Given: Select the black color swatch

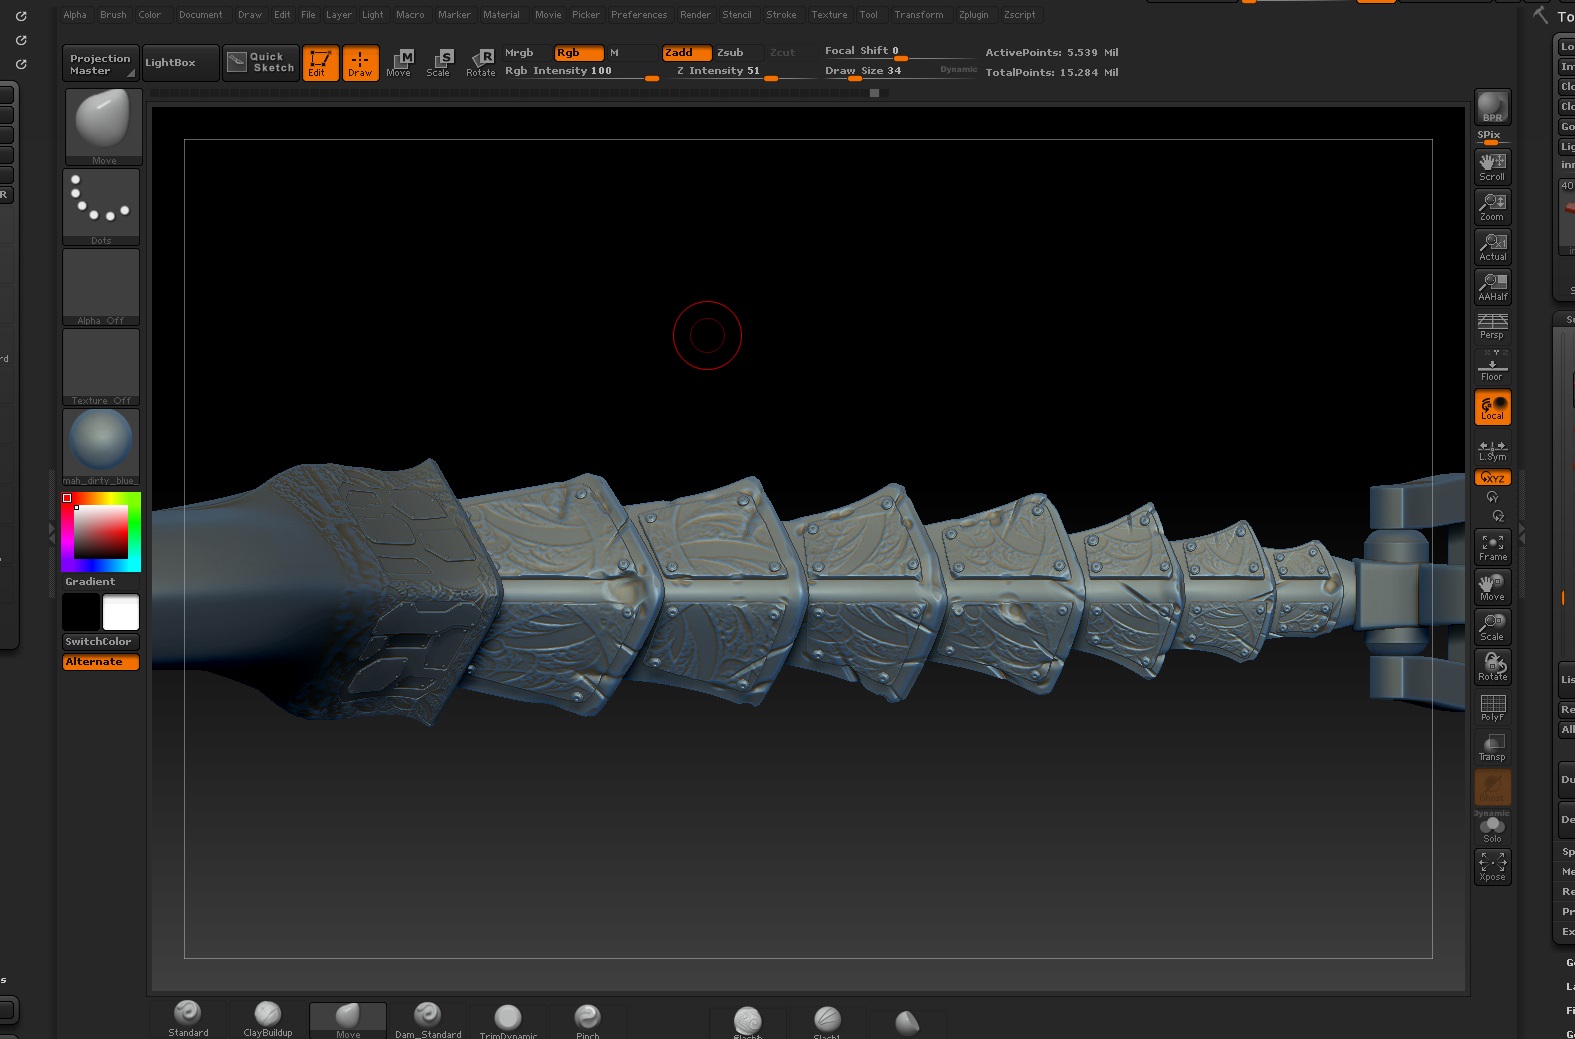Looking at the screenshot, I should tap(81, 612).
